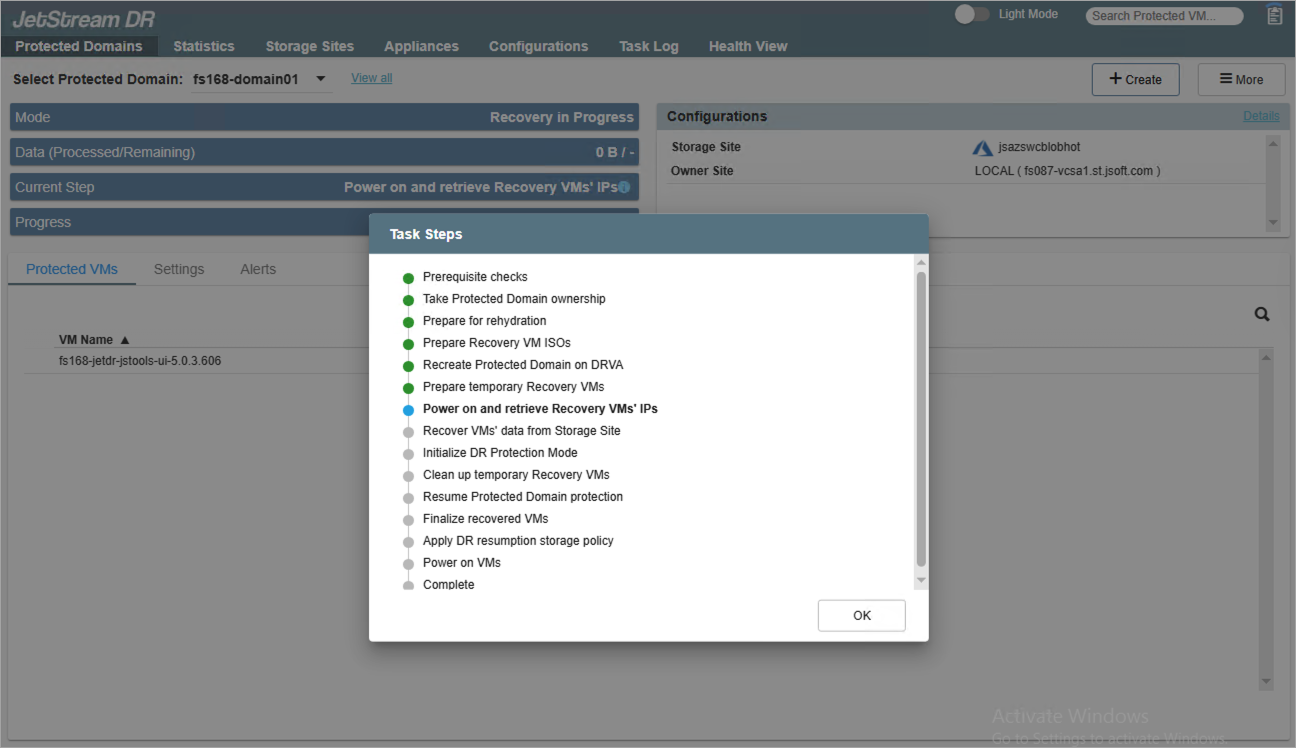This screenshot has width=1296, height=748.
Task: Open the Select Protected Domain dropdown
Action: [x=320, y=79]
